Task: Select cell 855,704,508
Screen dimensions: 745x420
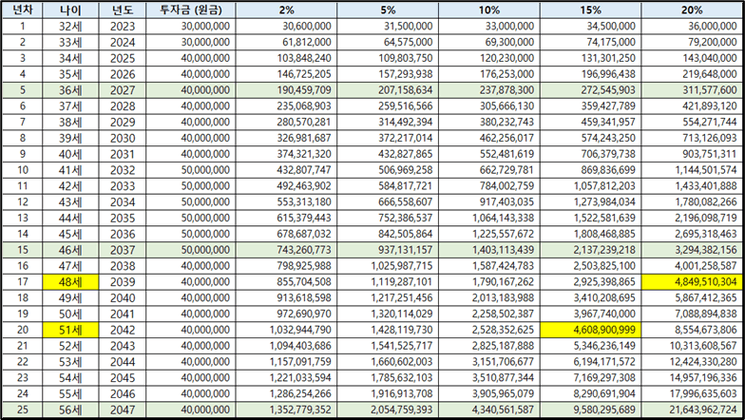Action: (286, 282)
